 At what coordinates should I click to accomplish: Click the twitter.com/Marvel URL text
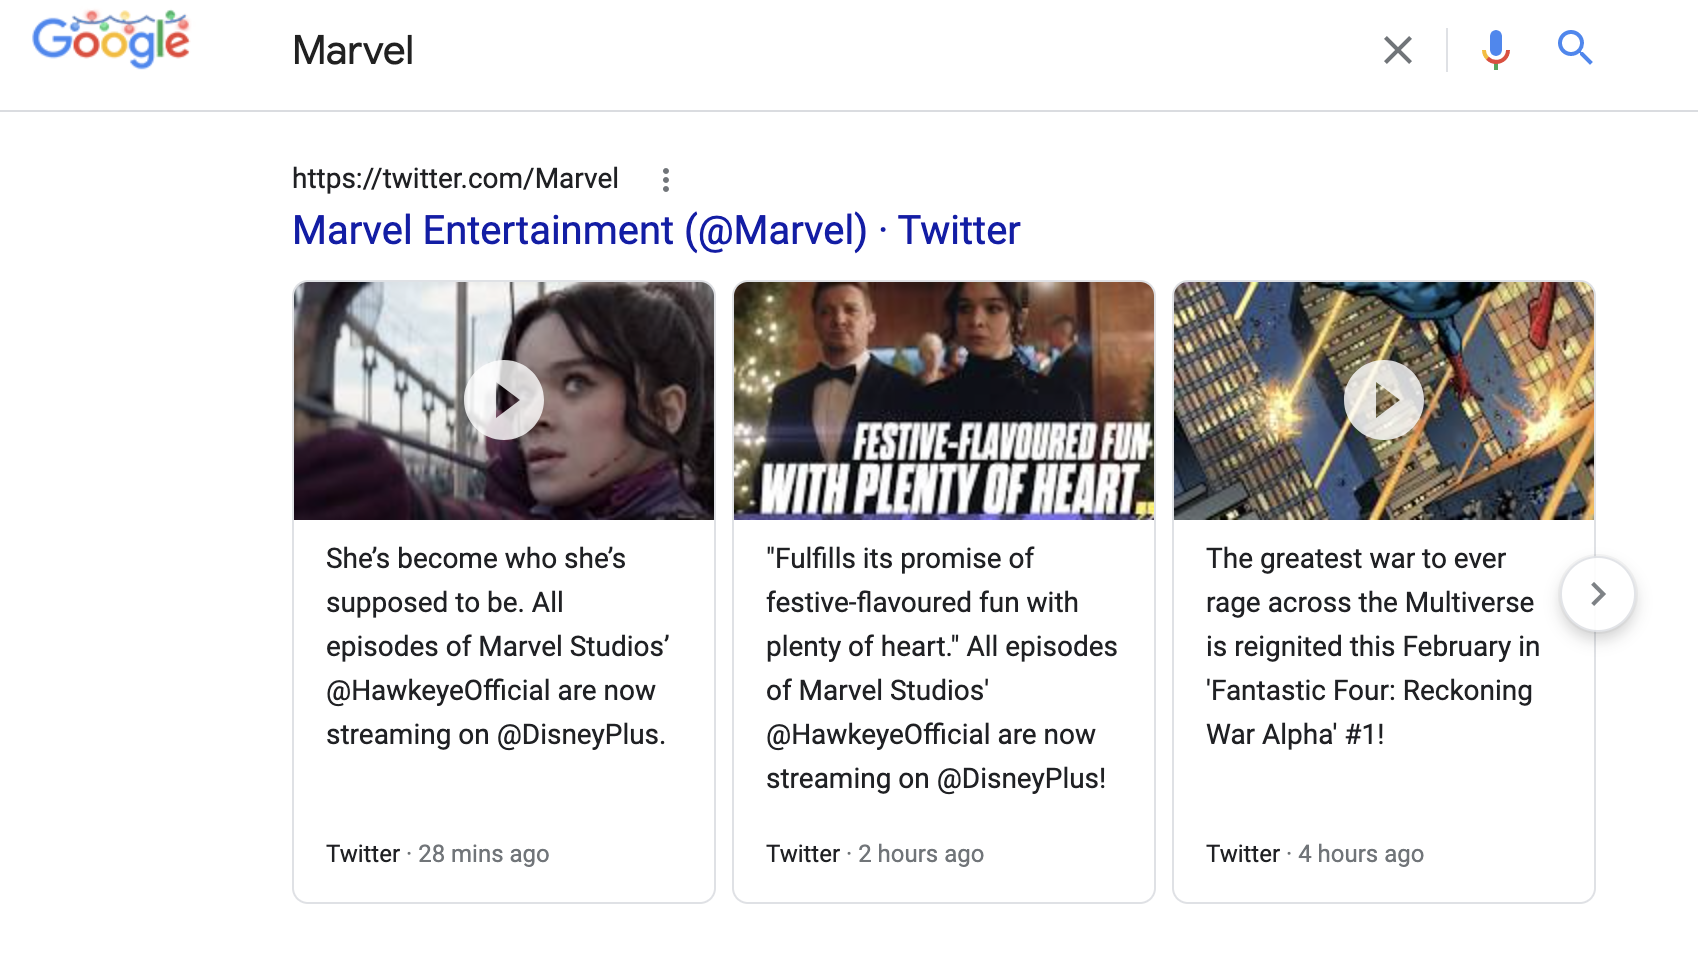point(455,179)
